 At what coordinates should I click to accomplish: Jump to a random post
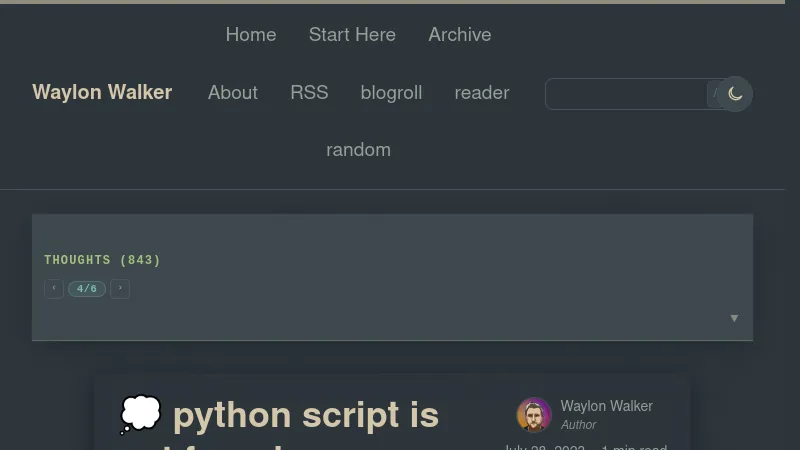[358, 149]
